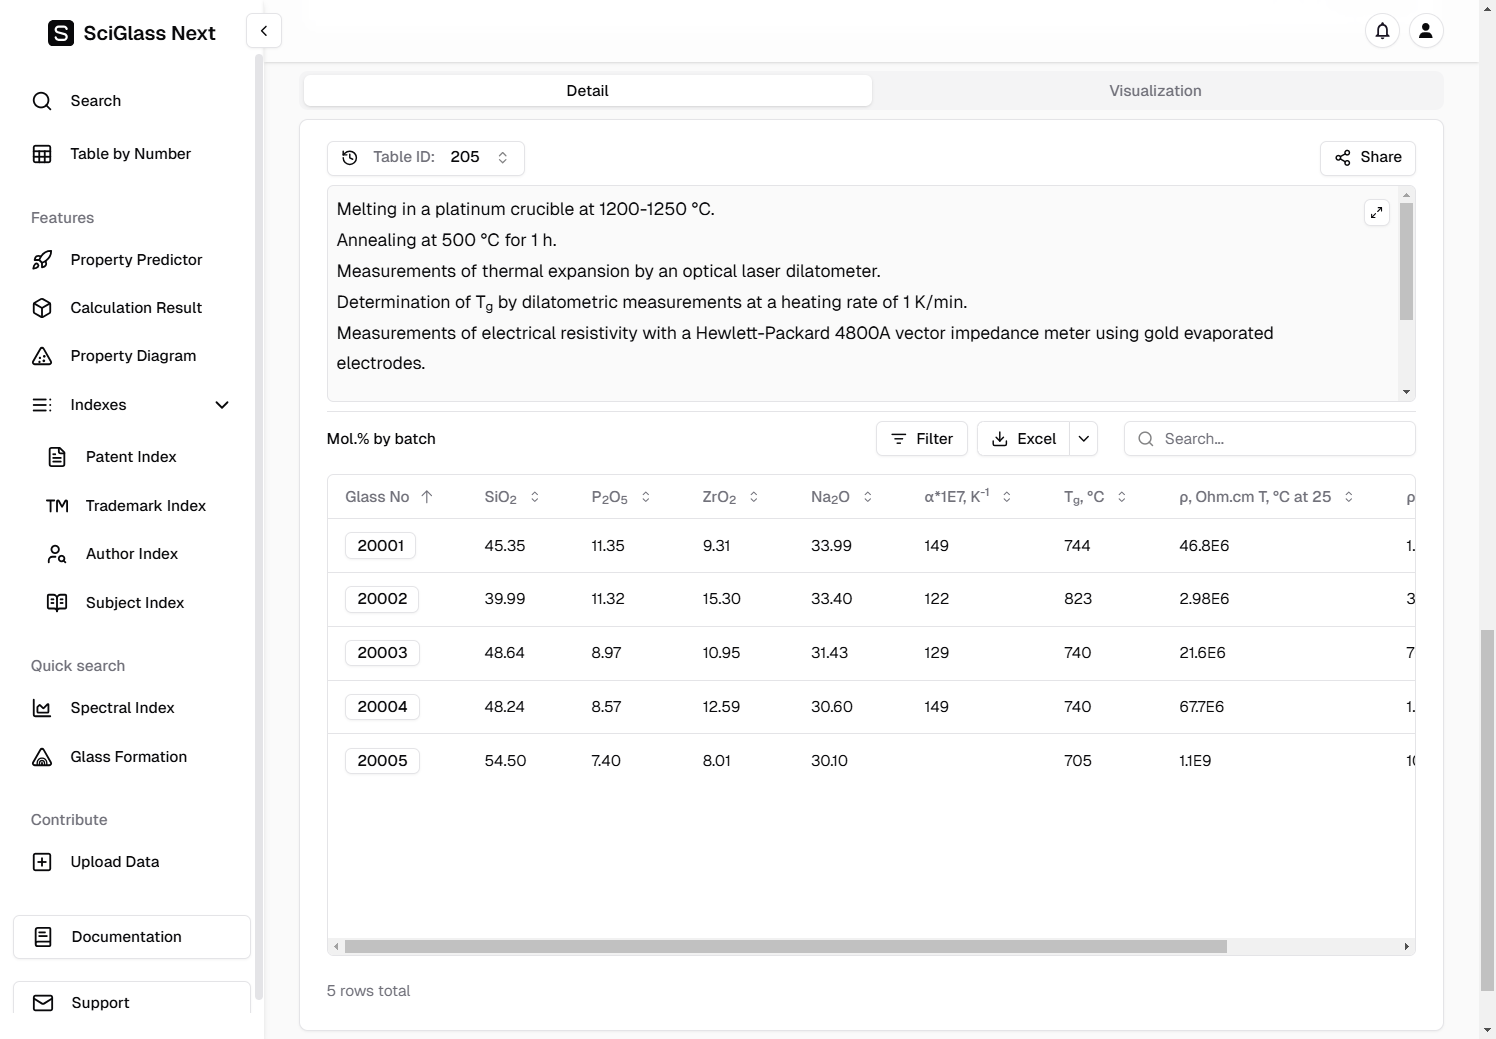Click the Share button
The width and height of the screenshot is (1496, 1039).
1367,158
